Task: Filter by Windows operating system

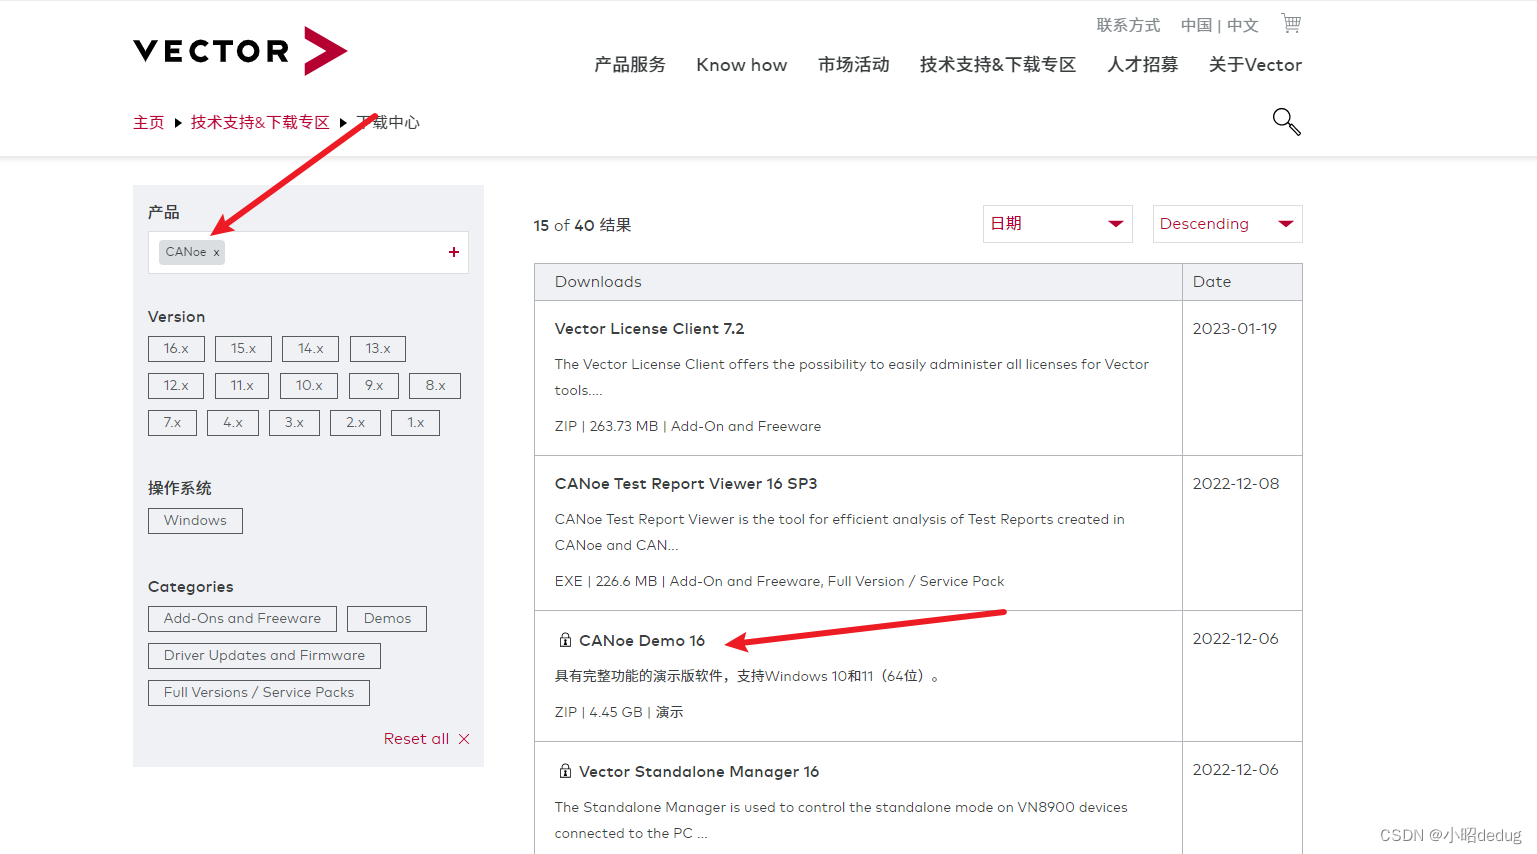Action: point(195,521)
